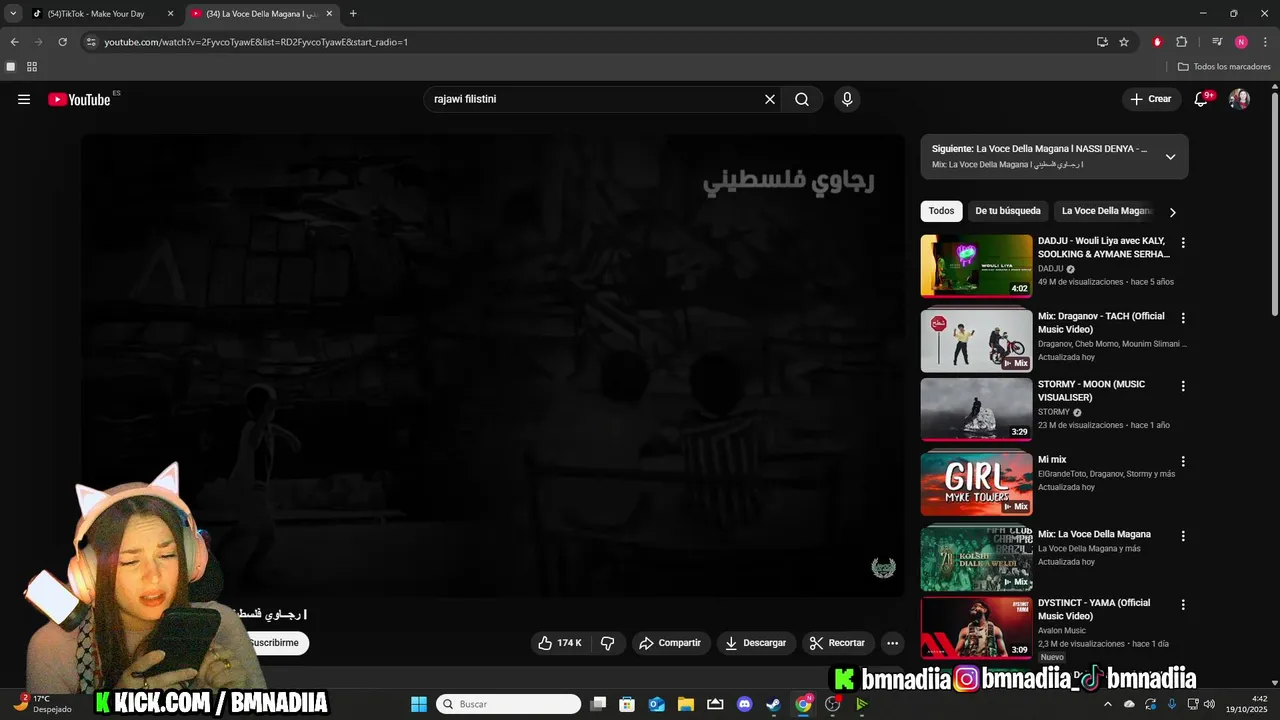The image size is (1280, 720).
Task: Run search with magnifying glass button
Action: (x=802, y=99)
